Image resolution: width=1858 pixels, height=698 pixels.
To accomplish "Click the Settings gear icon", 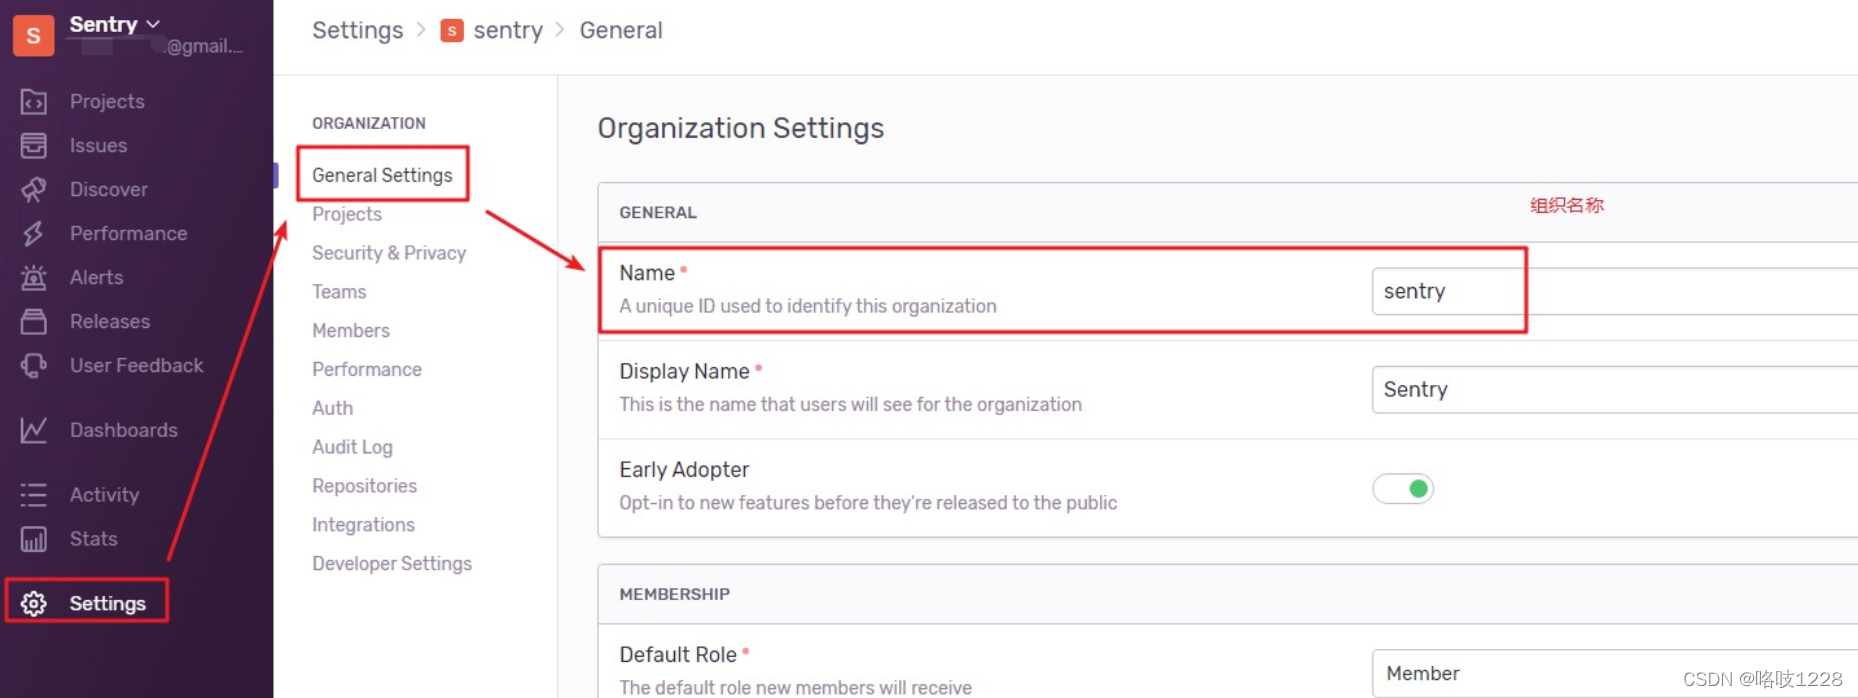I will [34, 603].
